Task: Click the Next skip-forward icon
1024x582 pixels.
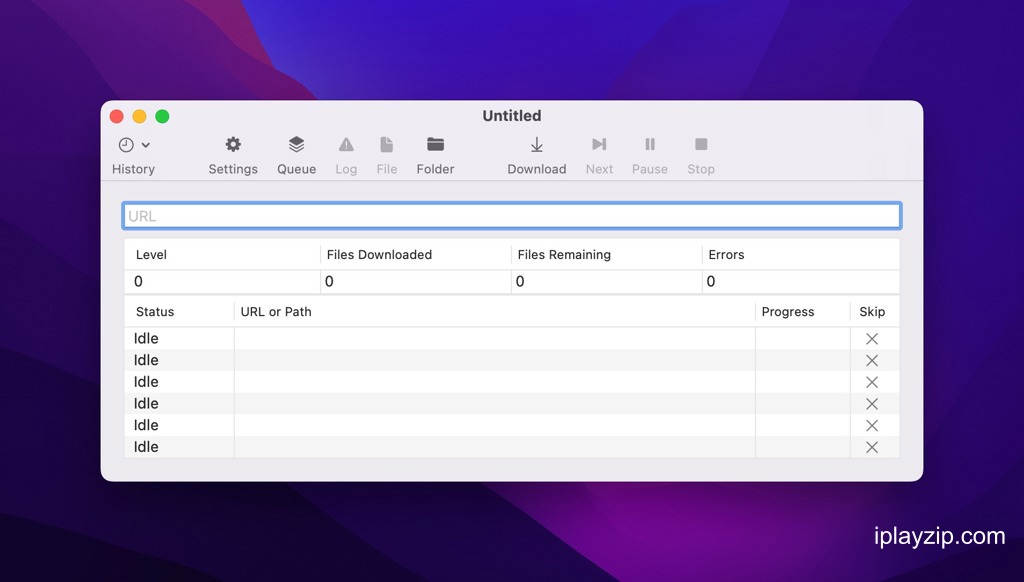Action: pos(599,144)
